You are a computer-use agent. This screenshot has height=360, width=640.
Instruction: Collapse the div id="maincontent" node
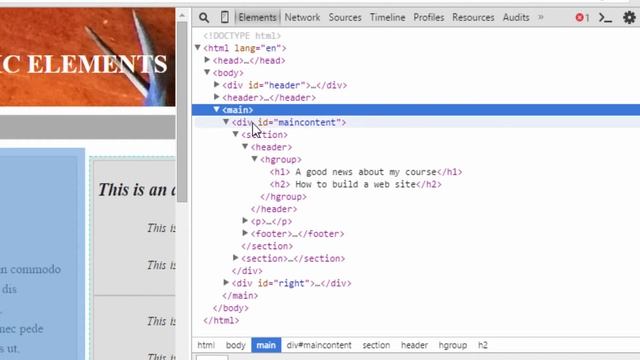tap(226, 122)
